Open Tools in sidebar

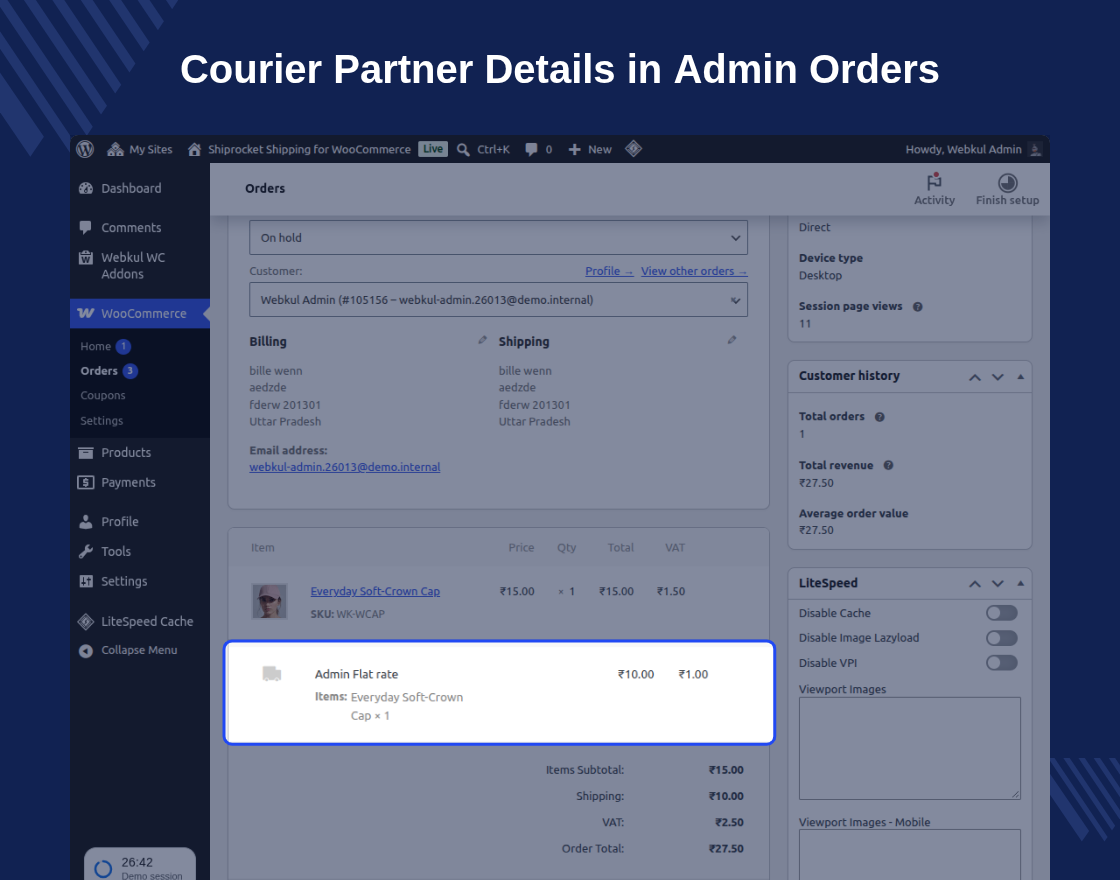click(x=116, y=551)
